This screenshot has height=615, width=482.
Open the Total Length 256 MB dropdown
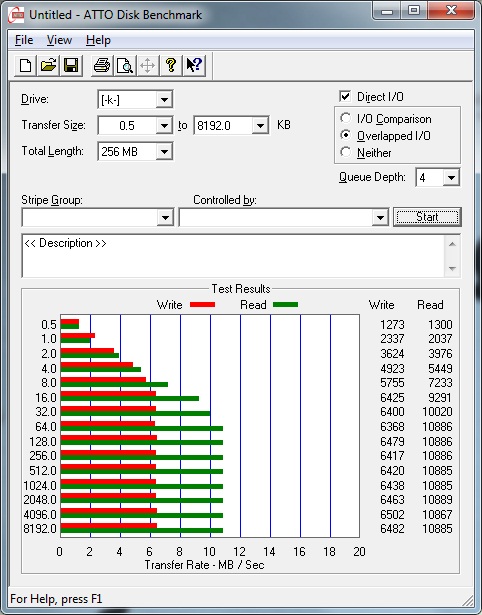click(164, 151)
